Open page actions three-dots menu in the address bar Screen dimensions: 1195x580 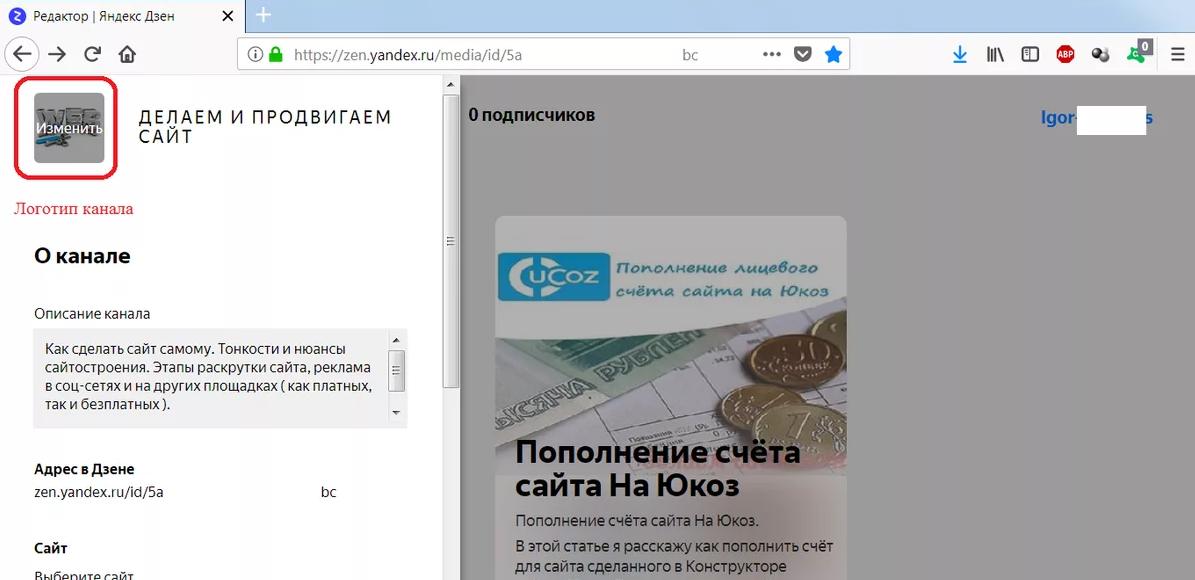tap(772, 54)
